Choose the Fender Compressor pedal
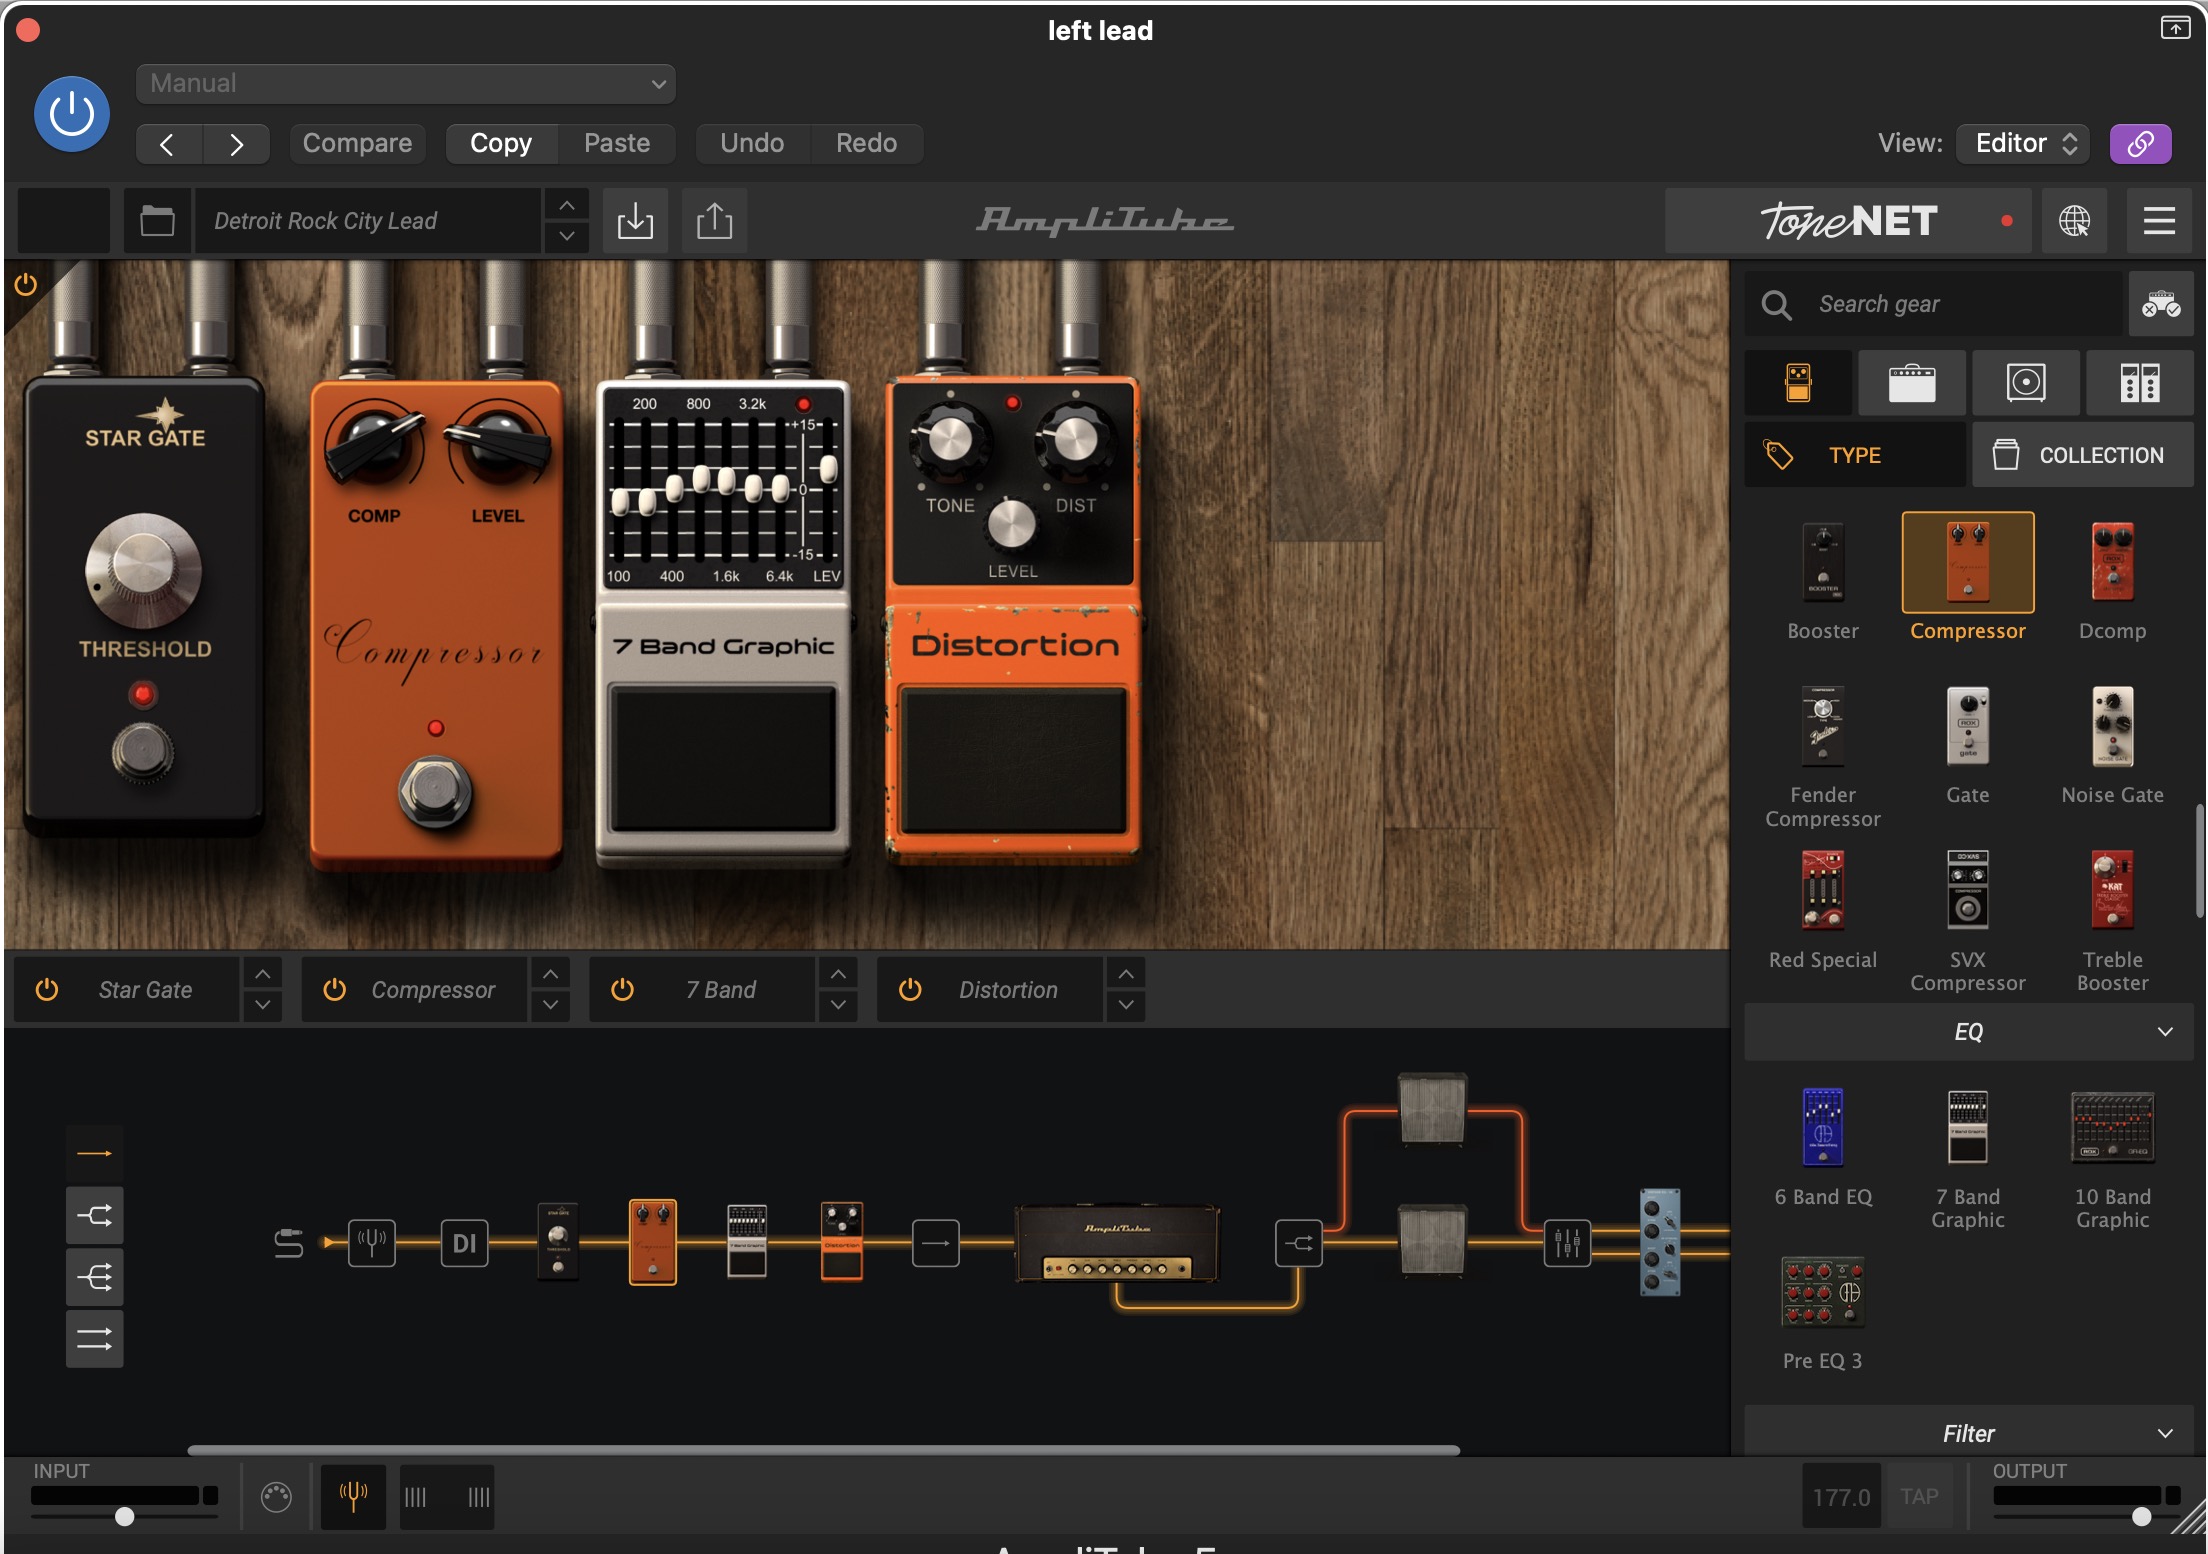Viewport: 2208px width, 1554px height. [1823, 727]
